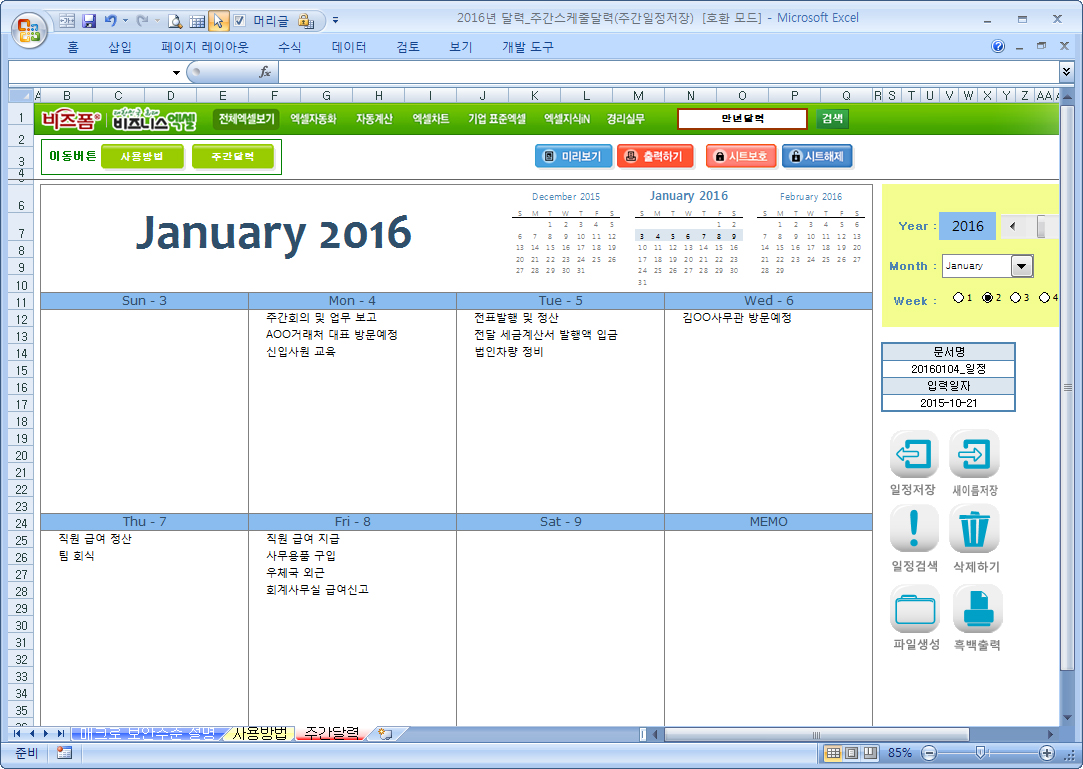Click the macro recording icon in status bar
1083x769 pixels.
pos(64,753)
